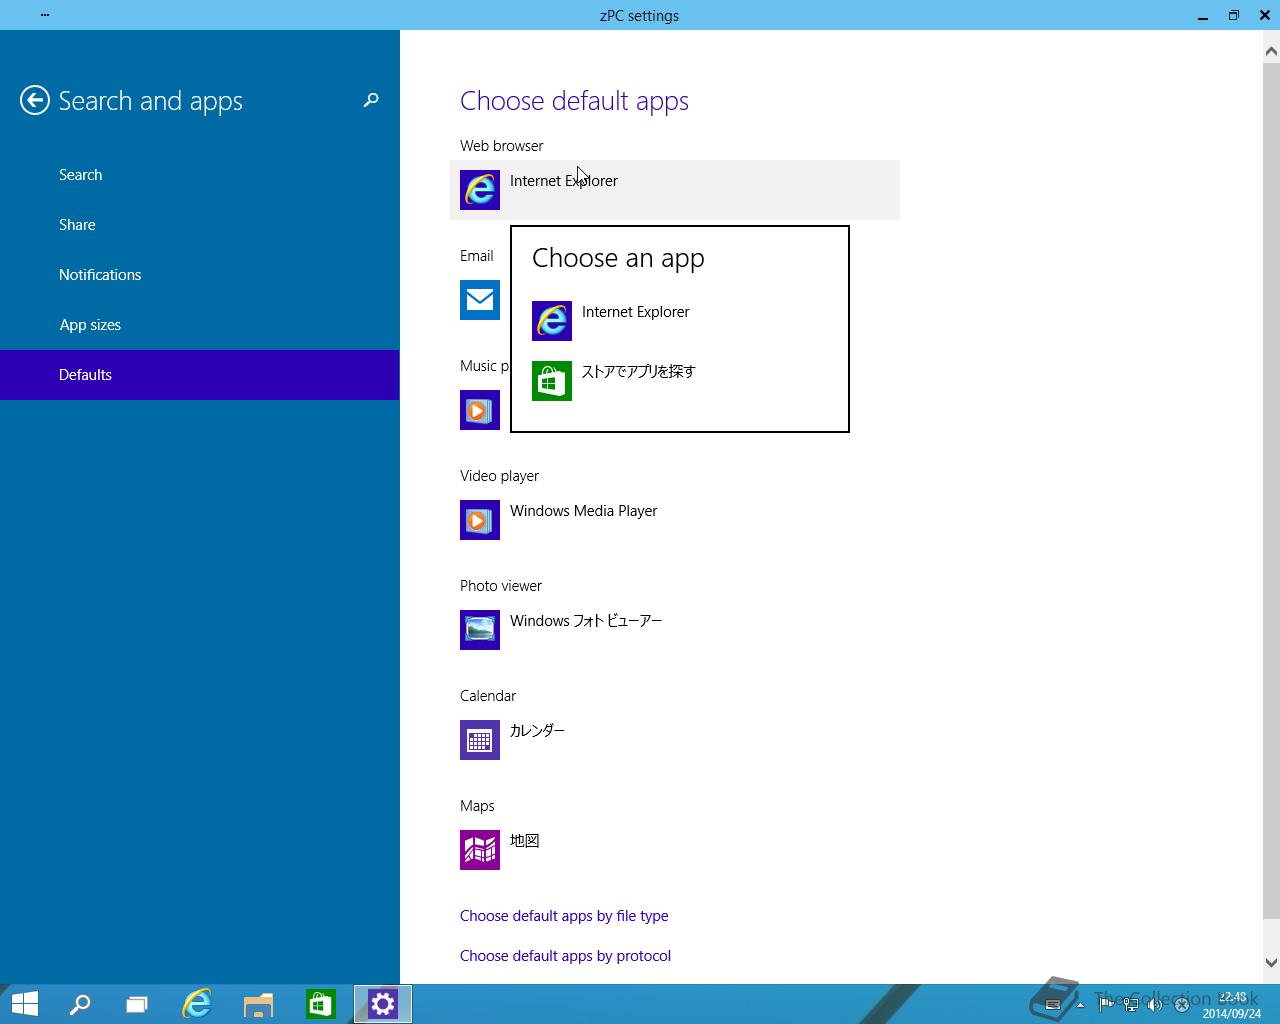Screen dimensions: 1280x1024
Task: Click the Photo viewer default app icon
Action: 480,630
